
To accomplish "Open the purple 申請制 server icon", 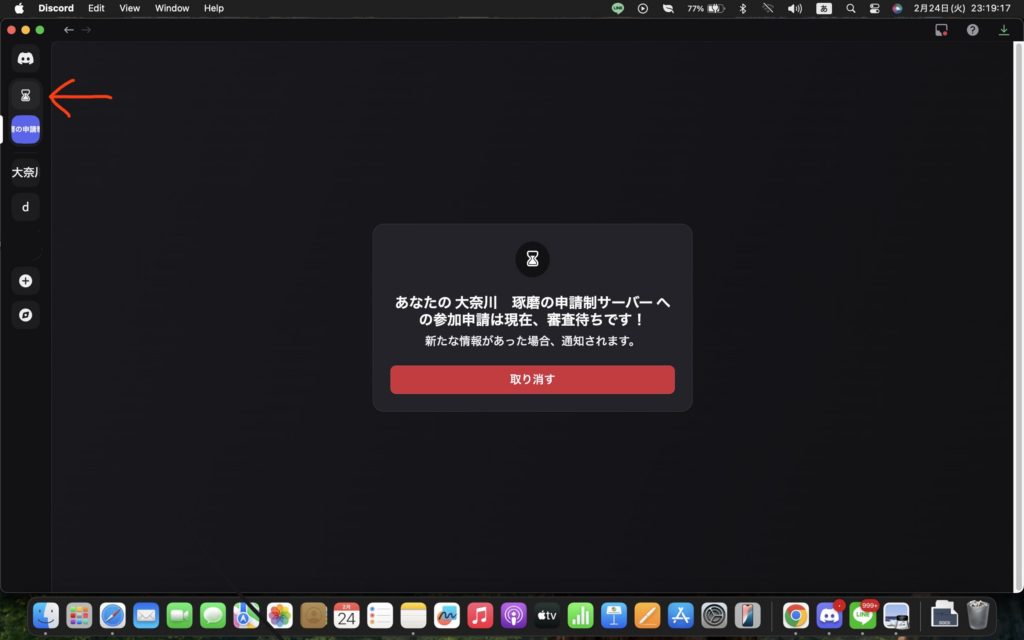I will tap(26, 129).
